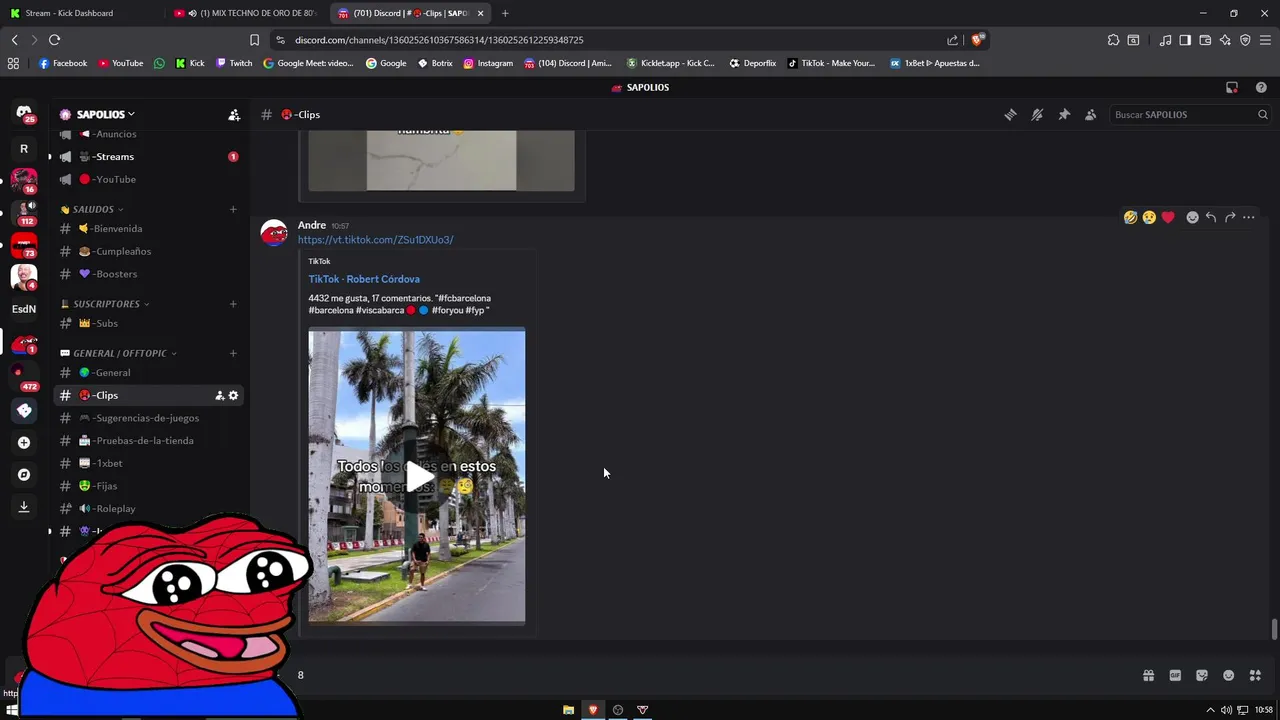Viewport: 1280px width, 720px height.
Task: Open the Streams channel
Action: click(x=148, y=157)
